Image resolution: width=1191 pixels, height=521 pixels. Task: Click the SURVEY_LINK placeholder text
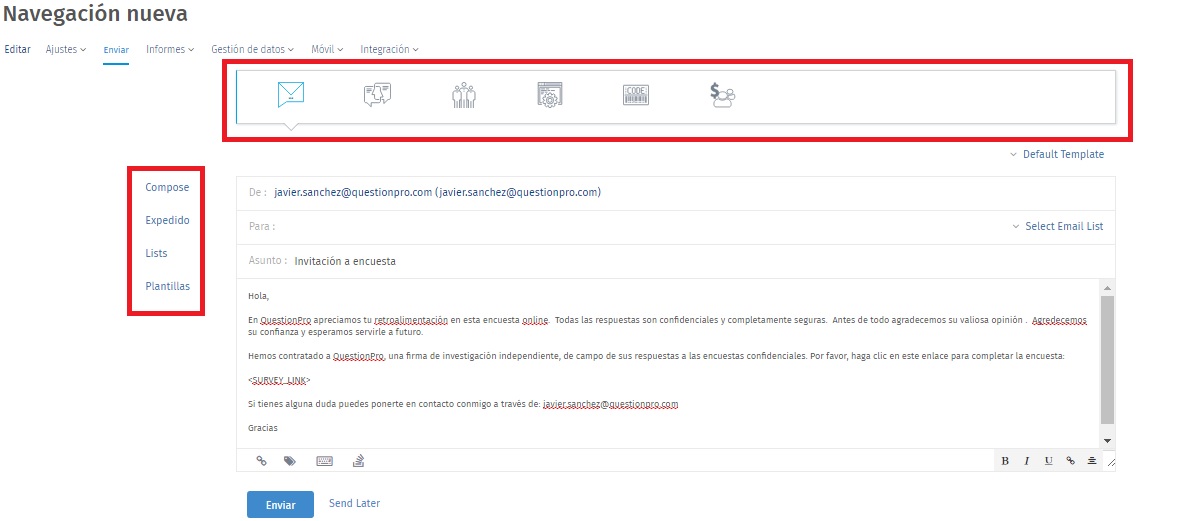click(x=280, y=380)
